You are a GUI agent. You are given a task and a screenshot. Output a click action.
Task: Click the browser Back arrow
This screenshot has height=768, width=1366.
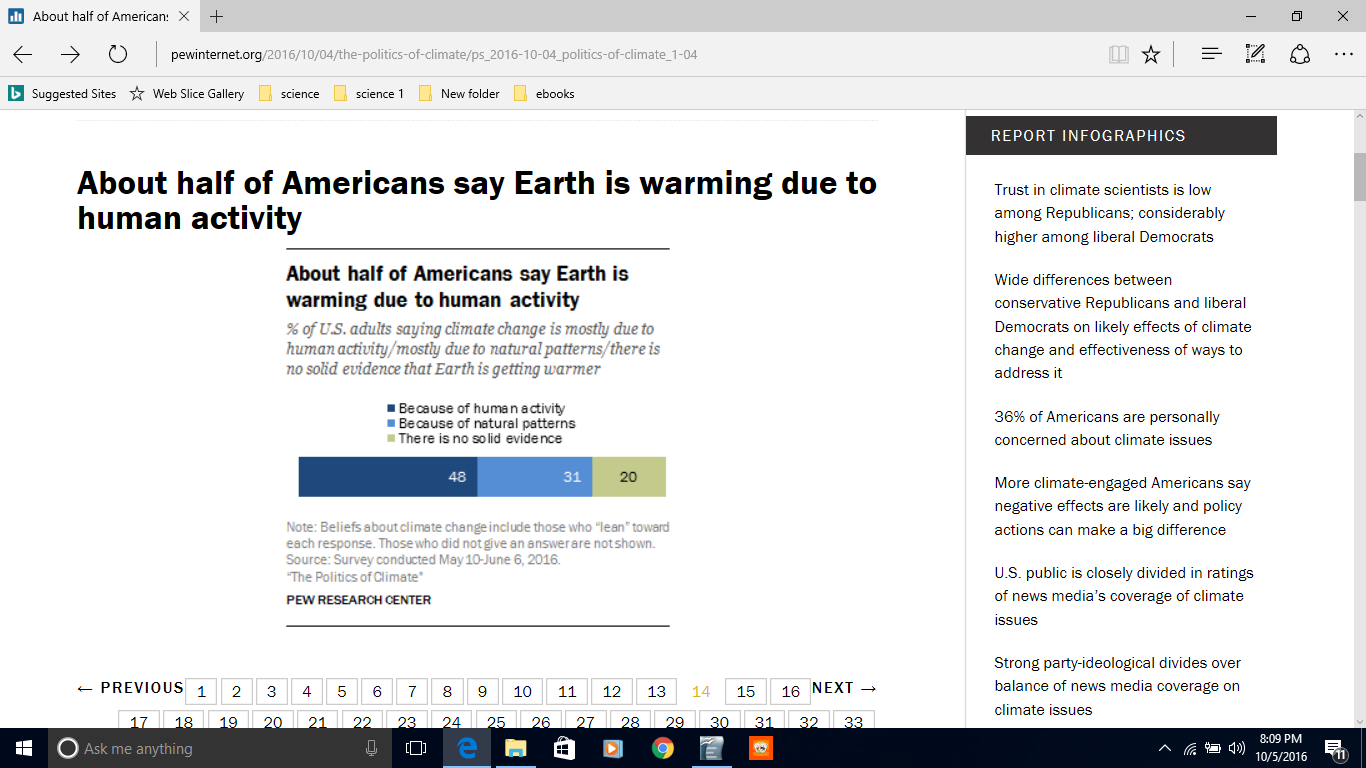[22, 54]
